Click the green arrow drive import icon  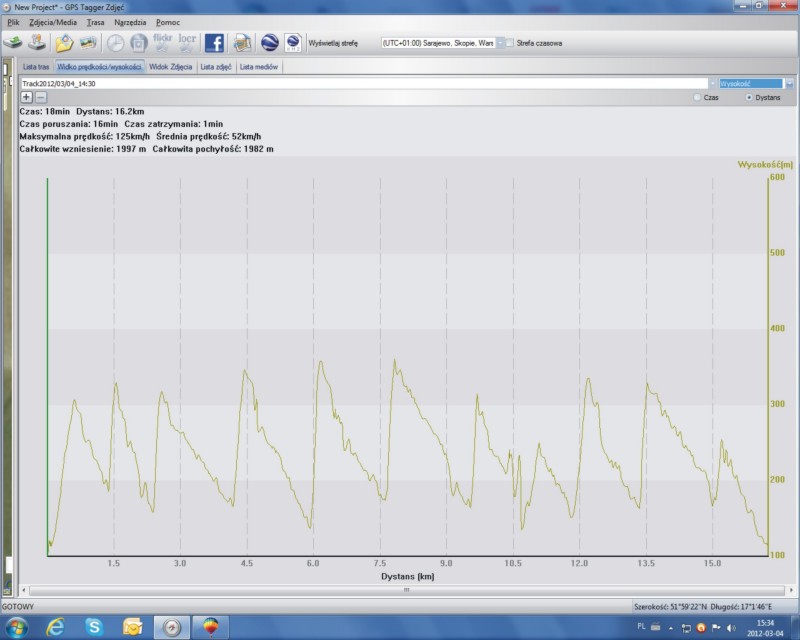click(13, 43)
